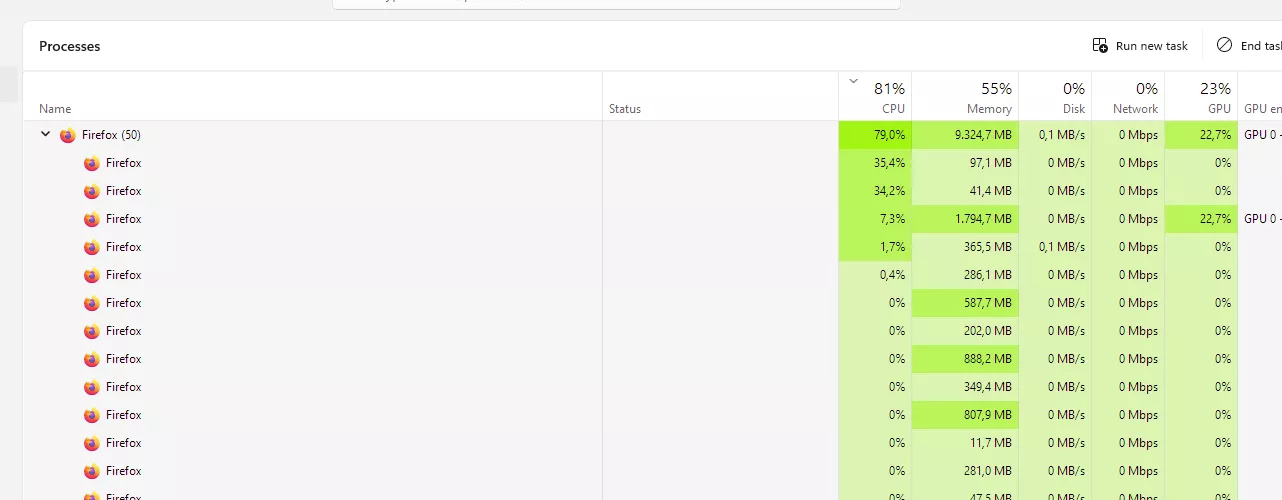
Task: Sort by the Name column header
Action: pyautogui.click(x=313, y=97)
